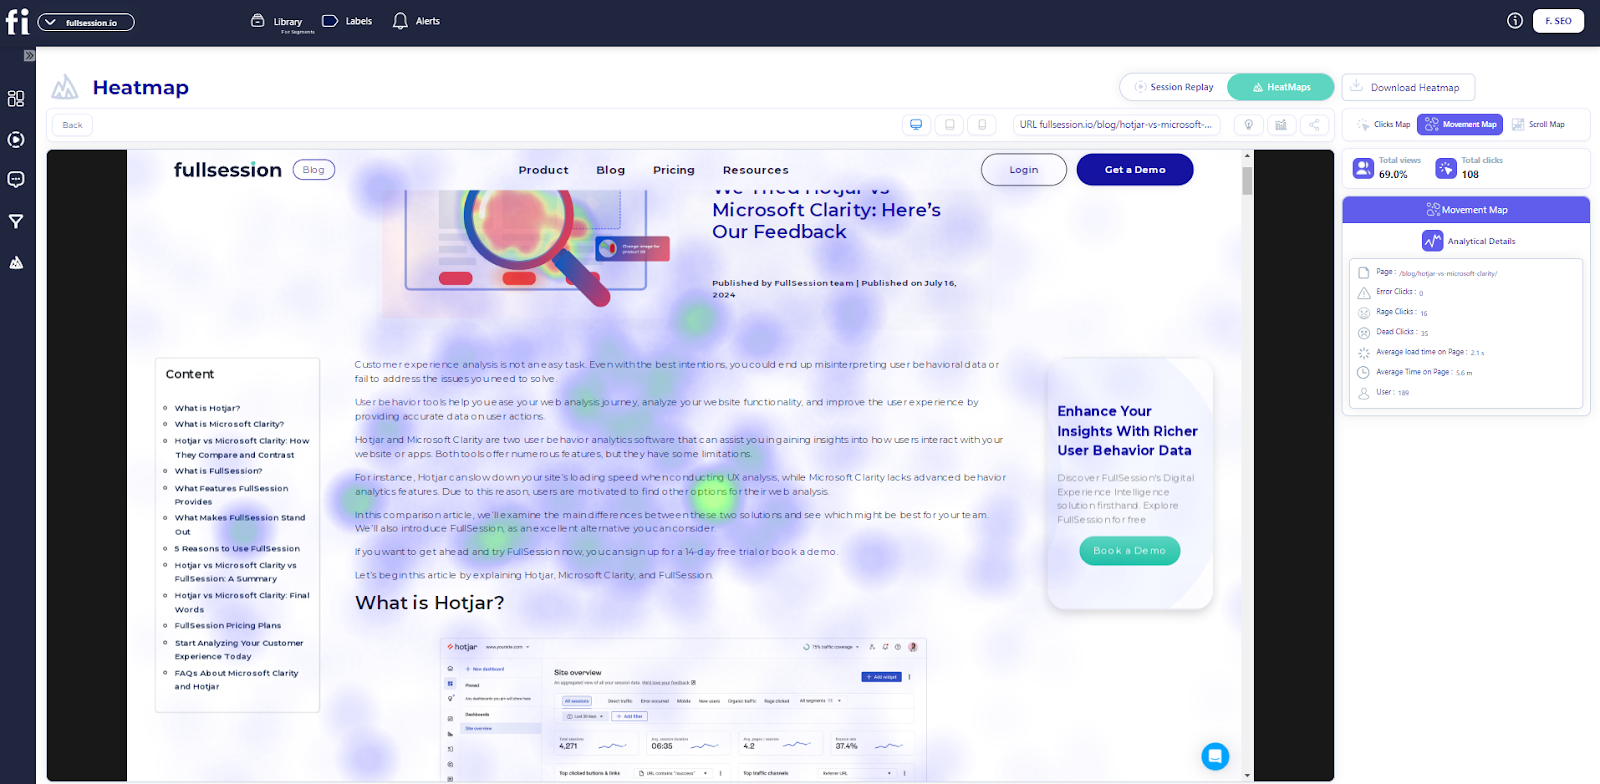
Task: Click the Error Clicks warning icon
Action: pos(1364,293)
